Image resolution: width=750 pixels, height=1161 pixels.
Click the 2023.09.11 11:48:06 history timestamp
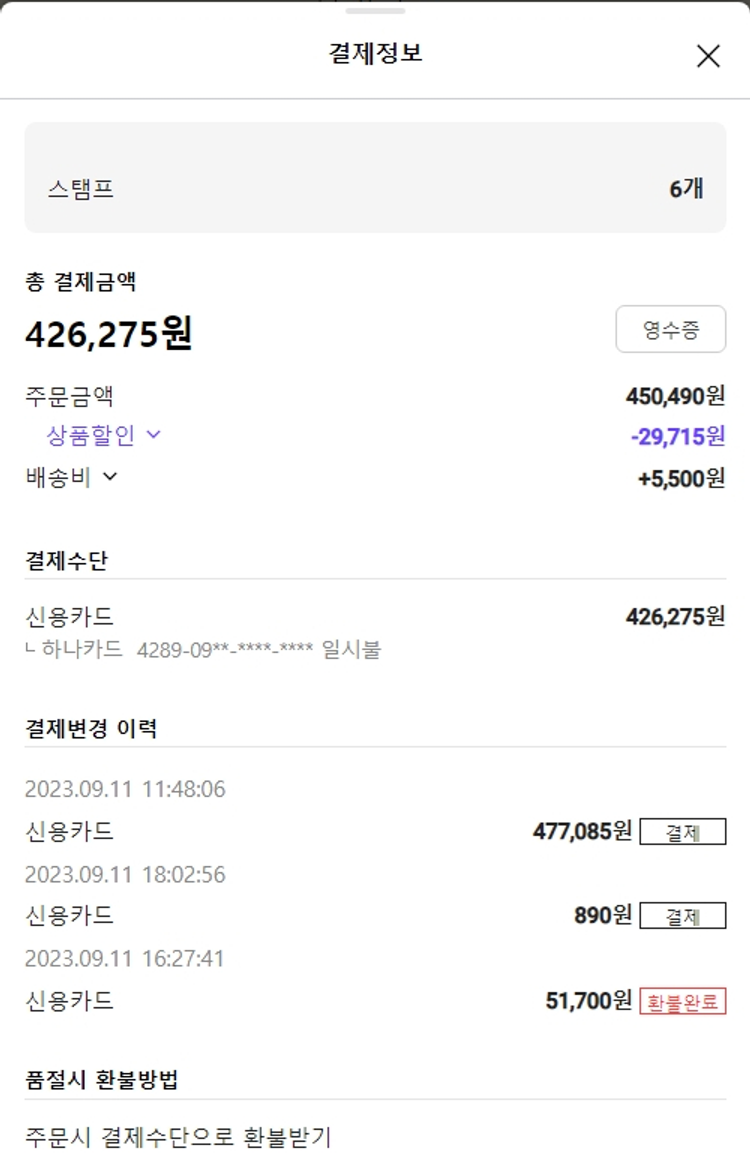[125, 789]
